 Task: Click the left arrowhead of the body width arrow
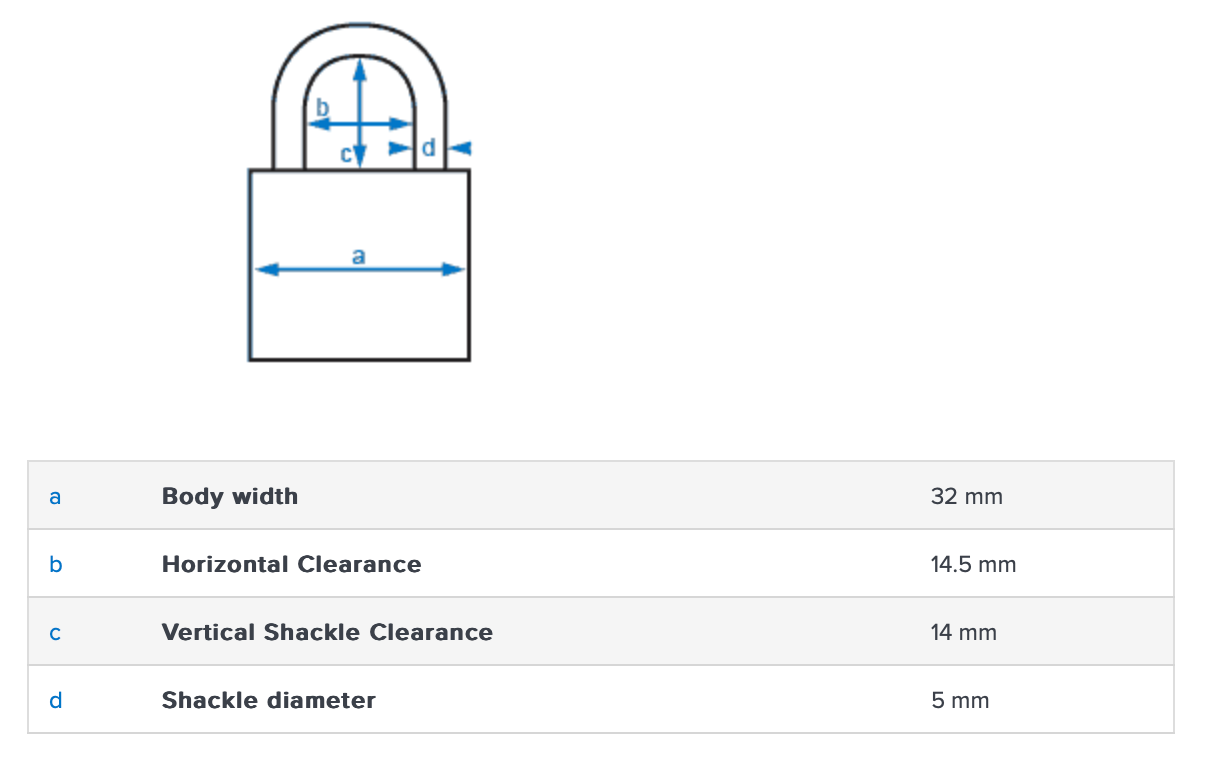pyautogui.click(x=263, y=269)
